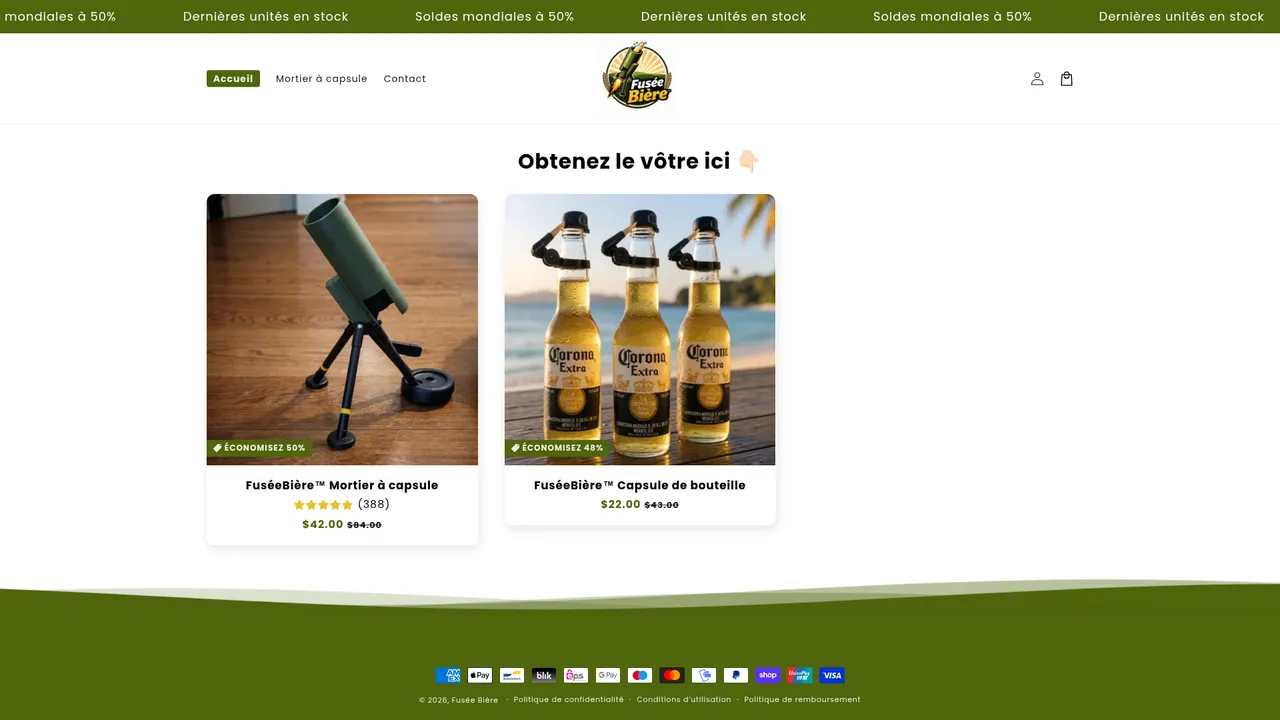Open the FuséeBière™ Capsule de bouteille product title

click(x=640, y=485)
